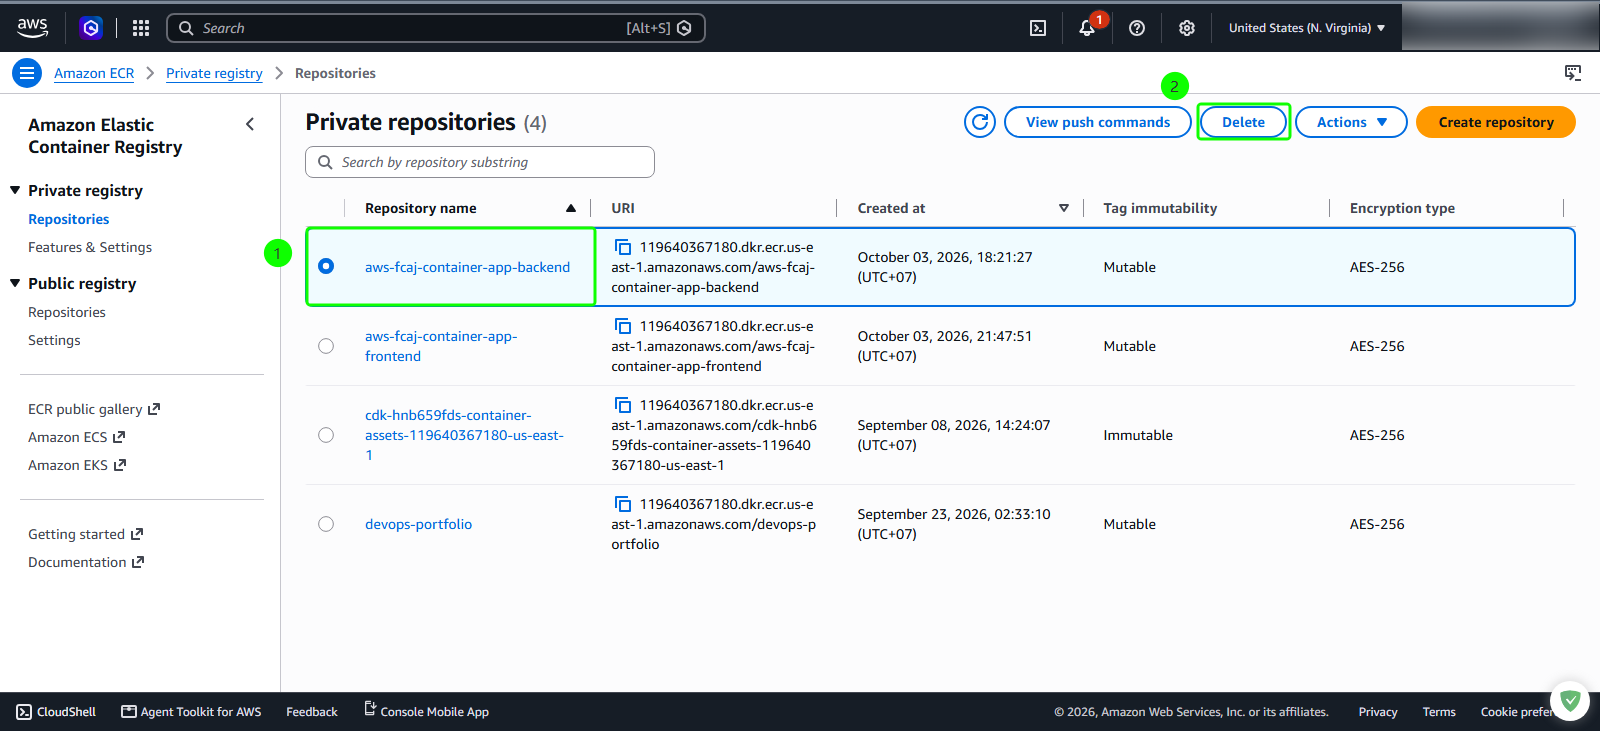Viewport: 1600px width, 731px height.
Task: Open the feedback panel icon under the region bar
Action: click(x=1573, y=73)
